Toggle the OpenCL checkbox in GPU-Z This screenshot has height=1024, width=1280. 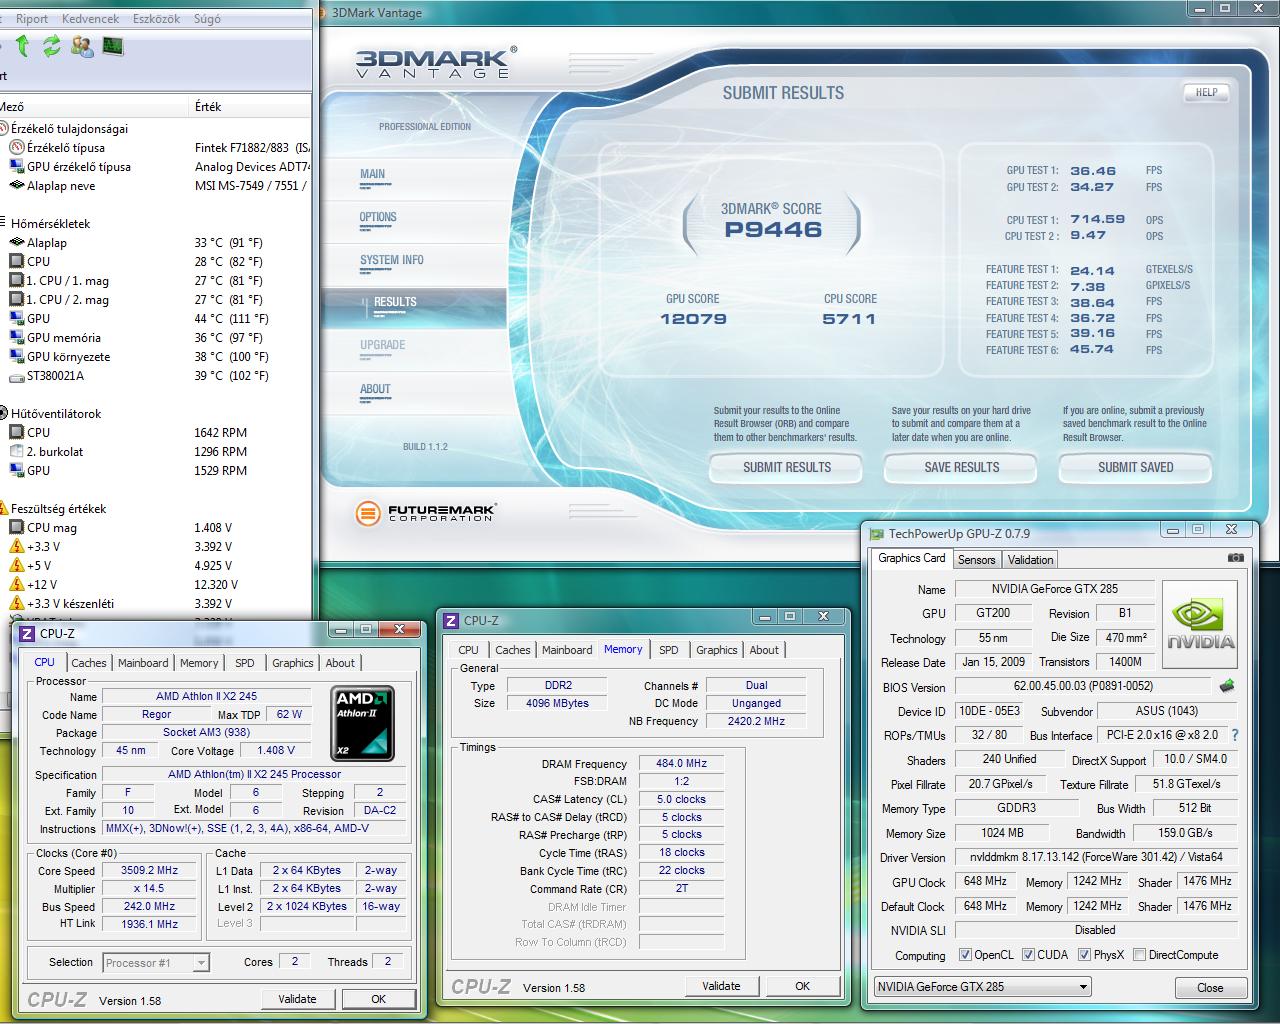[965, 955]
